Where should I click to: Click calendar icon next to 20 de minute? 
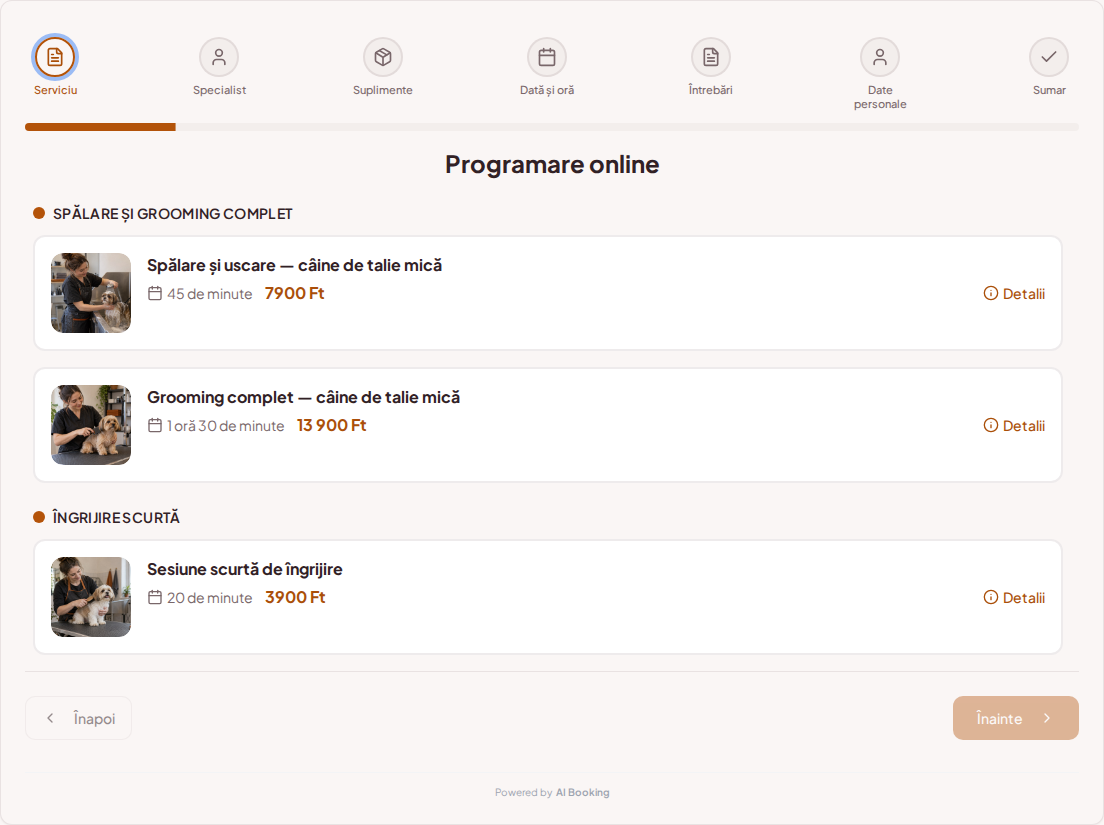pos(155,598)
